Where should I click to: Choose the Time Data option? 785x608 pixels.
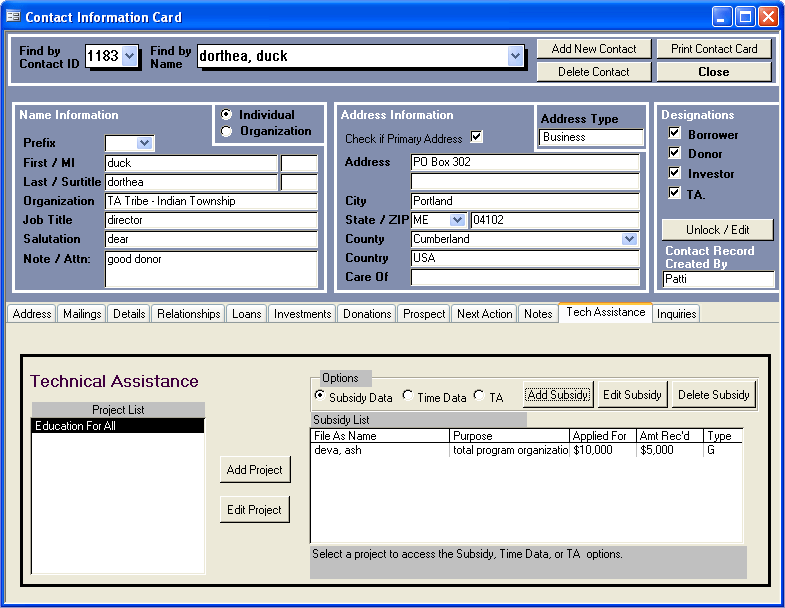tap(408, 397)
